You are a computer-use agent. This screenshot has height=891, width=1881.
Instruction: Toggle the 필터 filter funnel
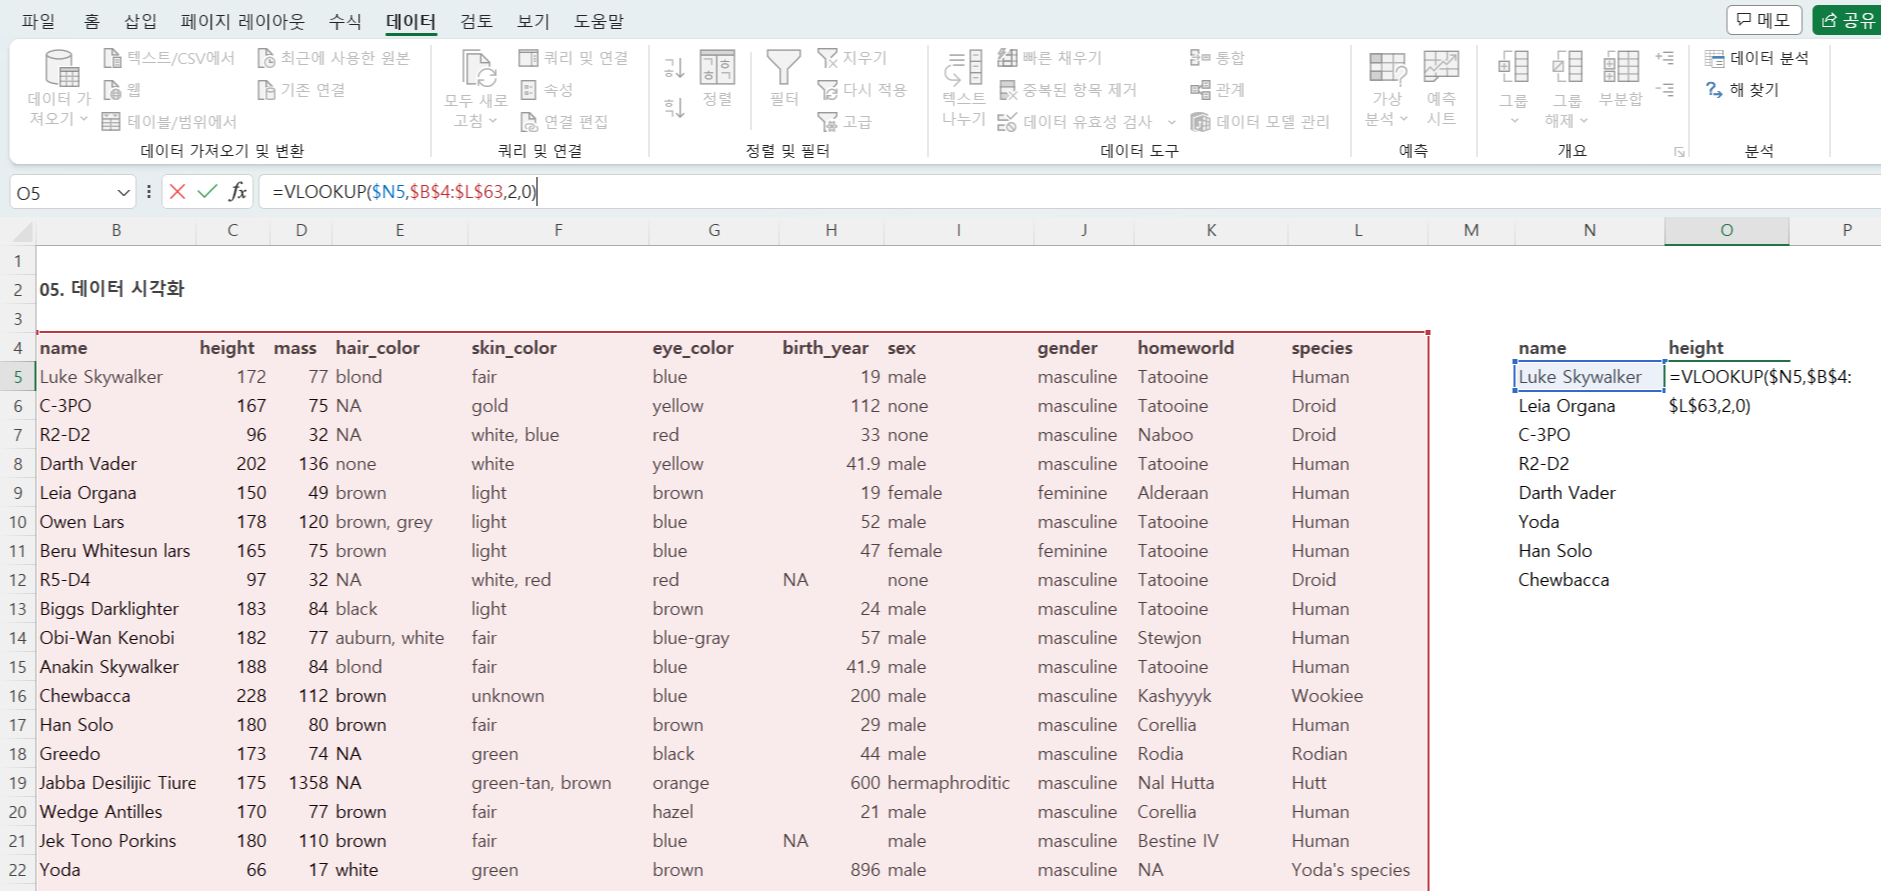[x=784, y=78]
